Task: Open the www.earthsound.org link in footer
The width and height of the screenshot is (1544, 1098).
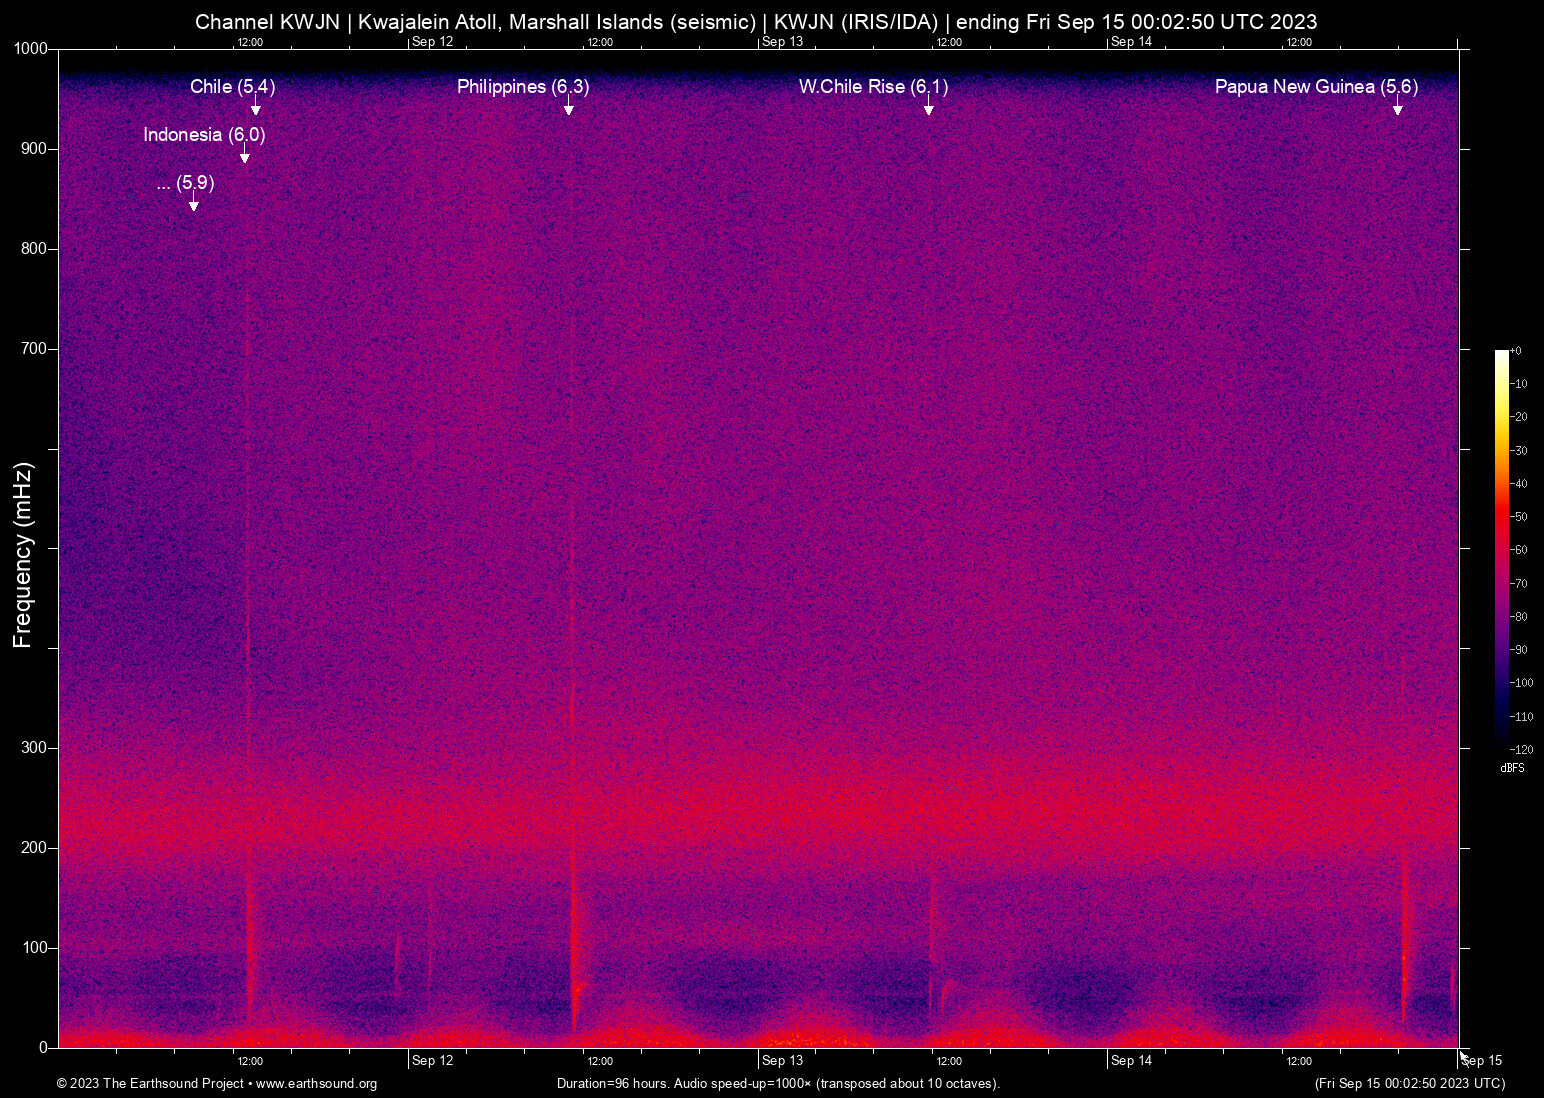Action: 316,1084
